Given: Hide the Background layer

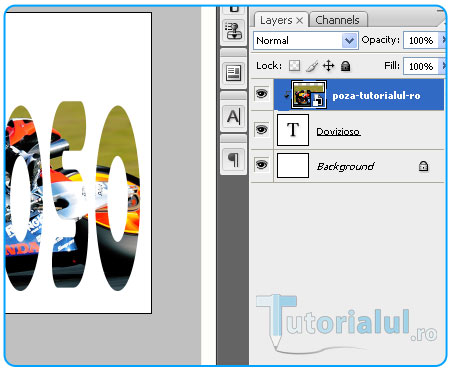Looking at the screenshot, I should click(x=261, y=165).
